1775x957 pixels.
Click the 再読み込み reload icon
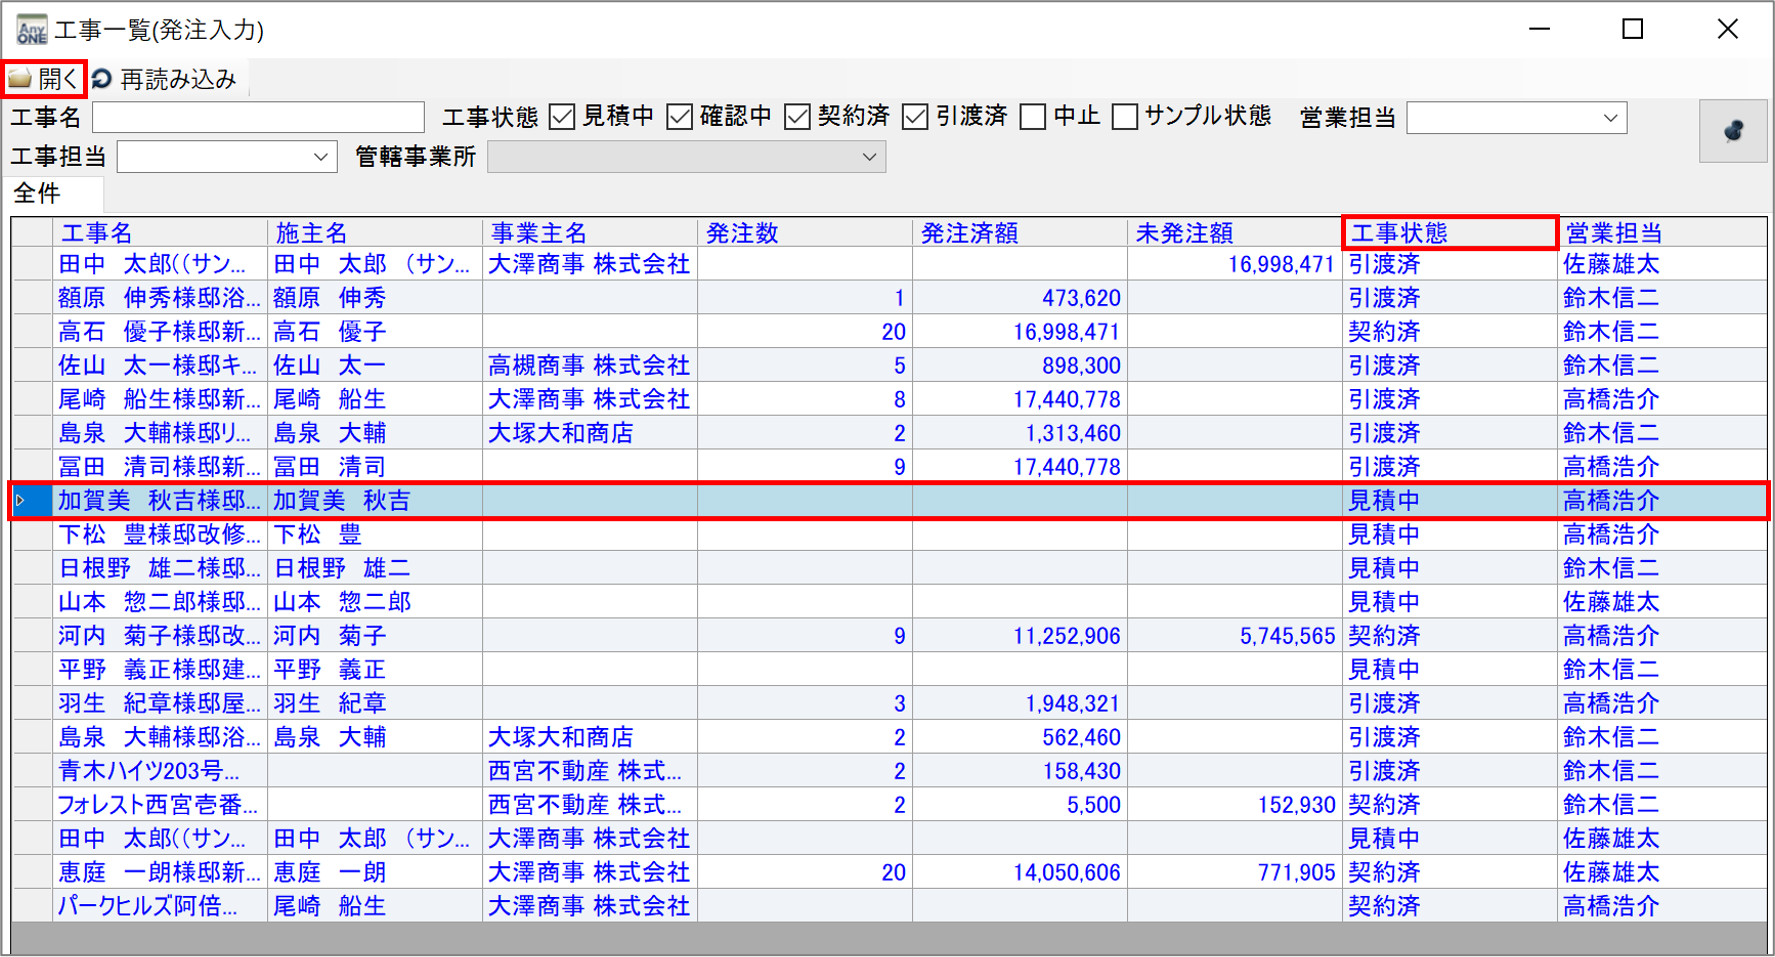[x=102, y=79]
